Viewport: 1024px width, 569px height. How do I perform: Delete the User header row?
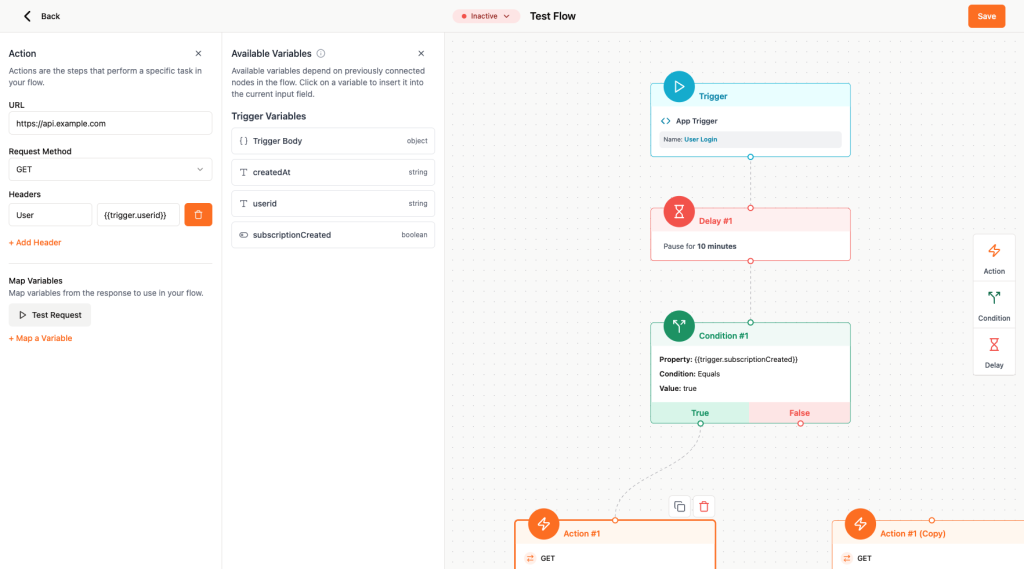(x=198, y=214)
